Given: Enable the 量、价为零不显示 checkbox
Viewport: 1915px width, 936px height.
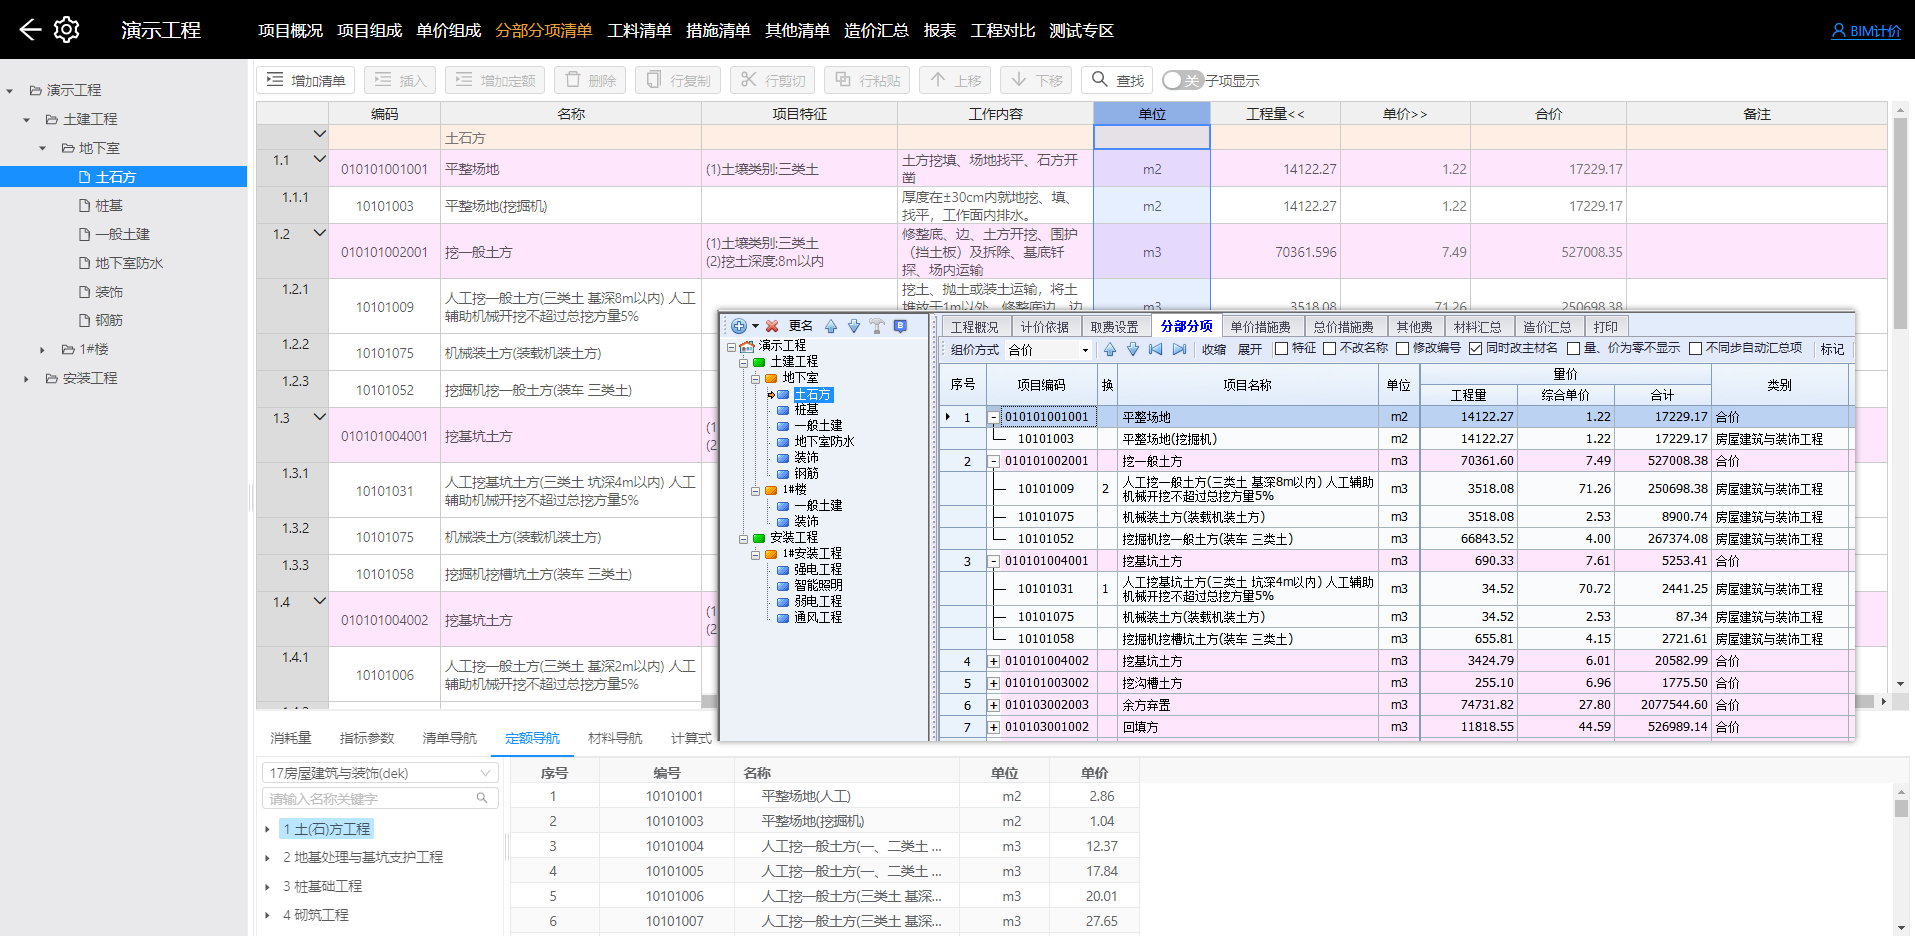Looking at the screenshot, I should 1573,349.
